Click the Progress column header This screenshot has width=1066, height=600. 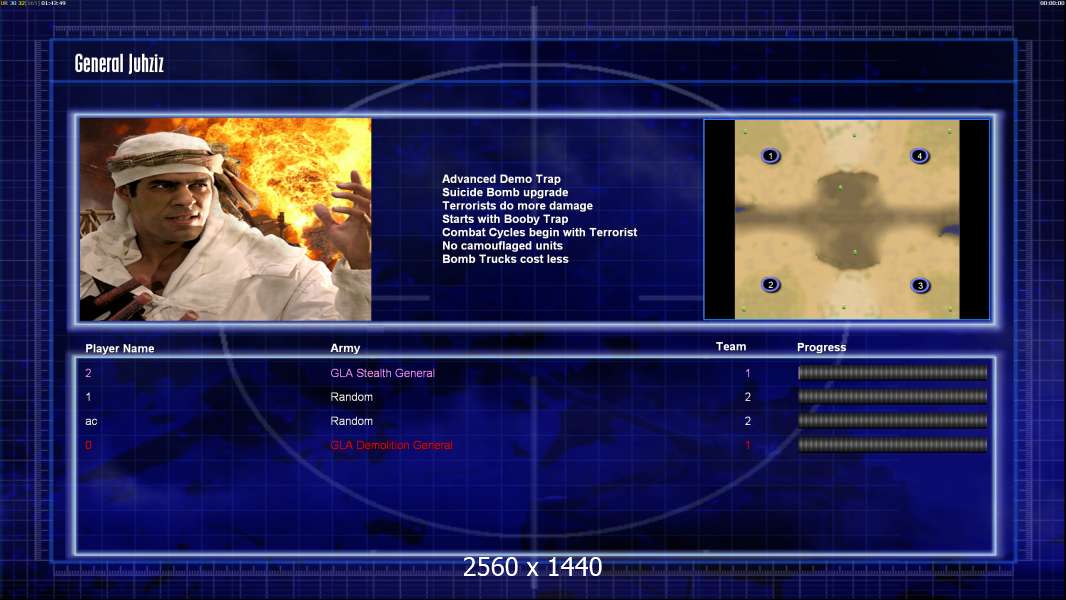[x=821, y=347]
